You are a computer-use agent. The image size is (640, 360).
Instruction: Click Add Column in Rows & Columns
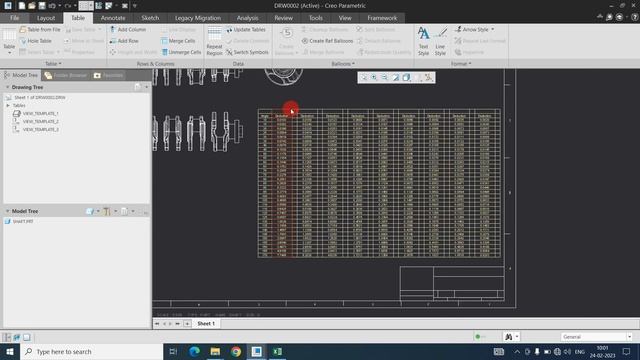(x=128, y=29)
